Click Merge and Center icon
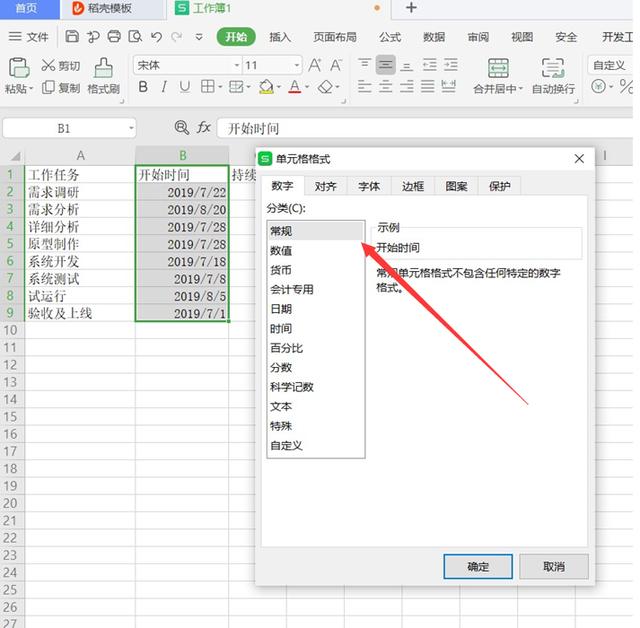 (x=498, y=68)
